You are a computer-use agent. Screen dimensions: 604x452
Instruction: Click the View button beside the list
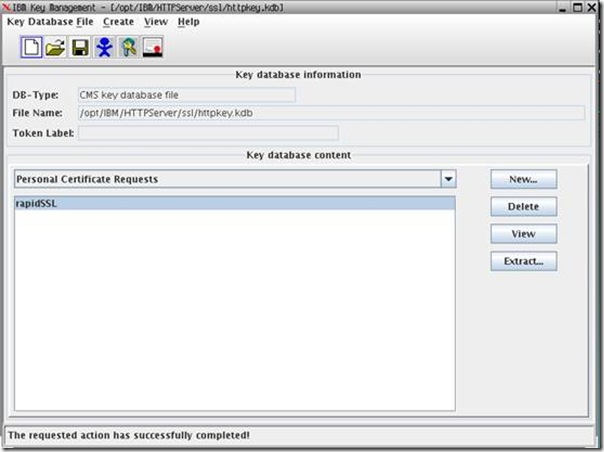pyautogui.click(x=523, y=234)
